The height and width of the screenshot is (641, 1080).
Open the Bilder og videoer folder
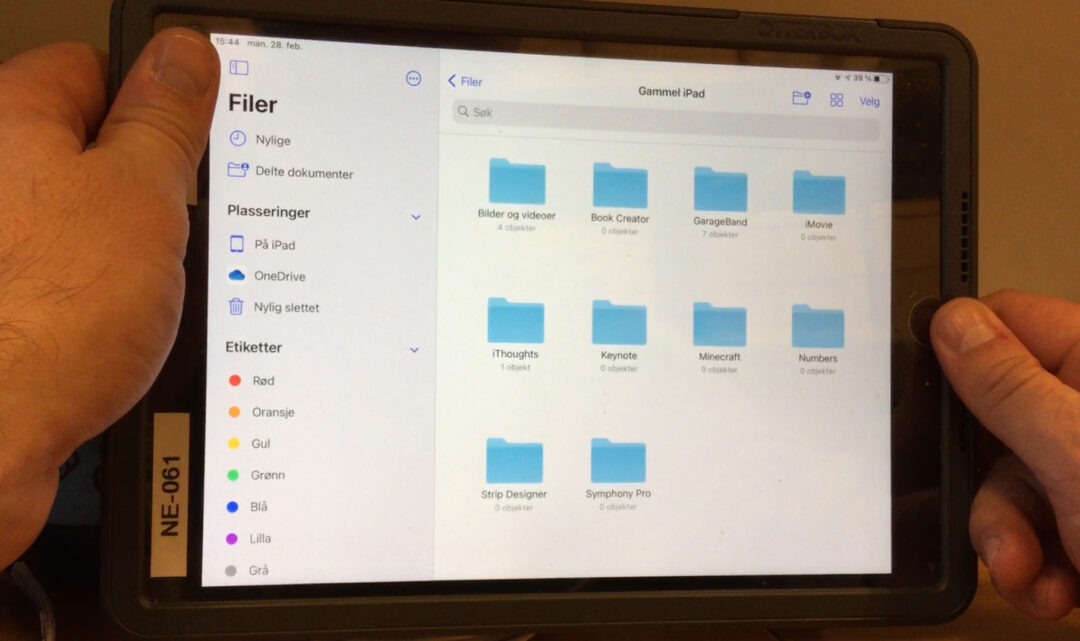(x=517, y=183)
